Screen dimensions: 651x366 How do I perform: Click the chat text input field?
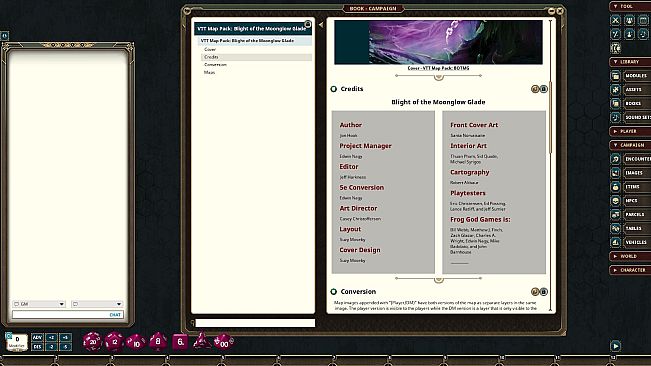68,315
